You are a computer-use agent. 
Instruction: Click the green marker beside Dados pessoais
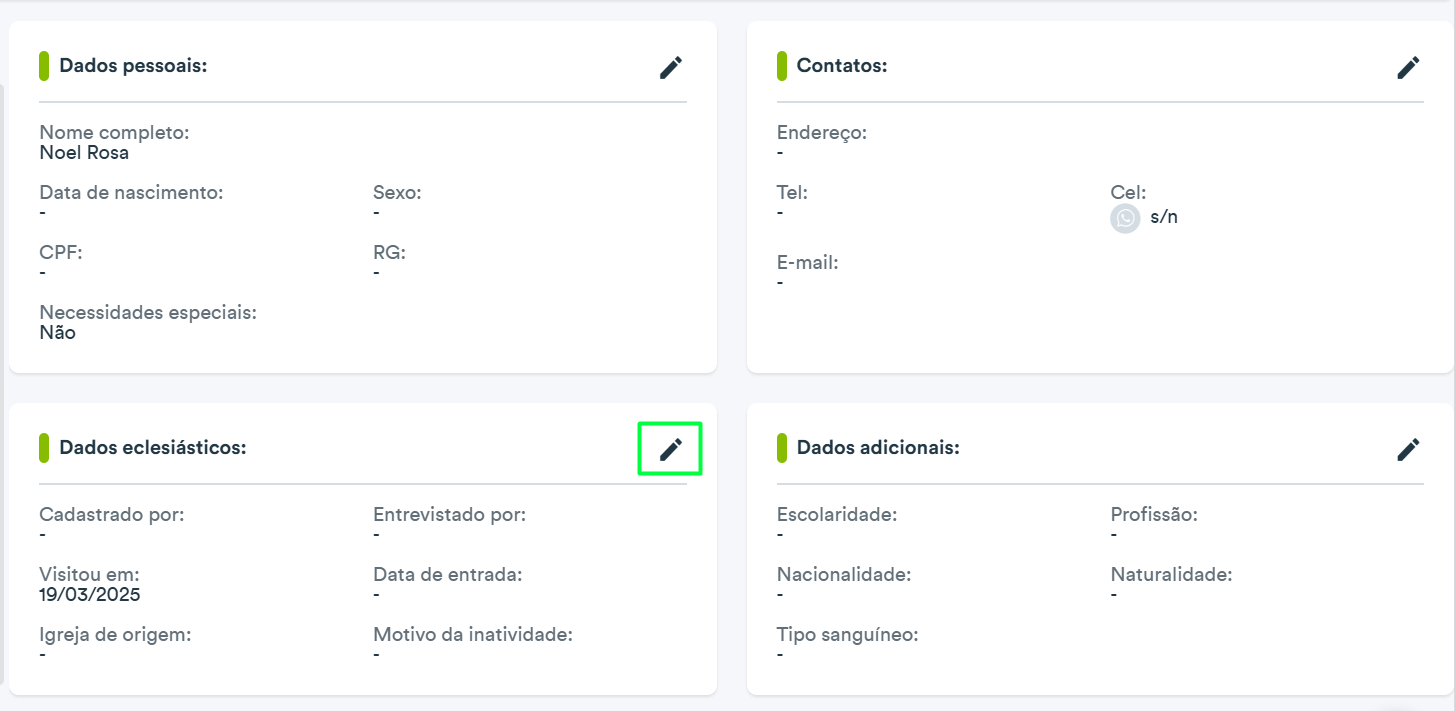coord(44,66)
